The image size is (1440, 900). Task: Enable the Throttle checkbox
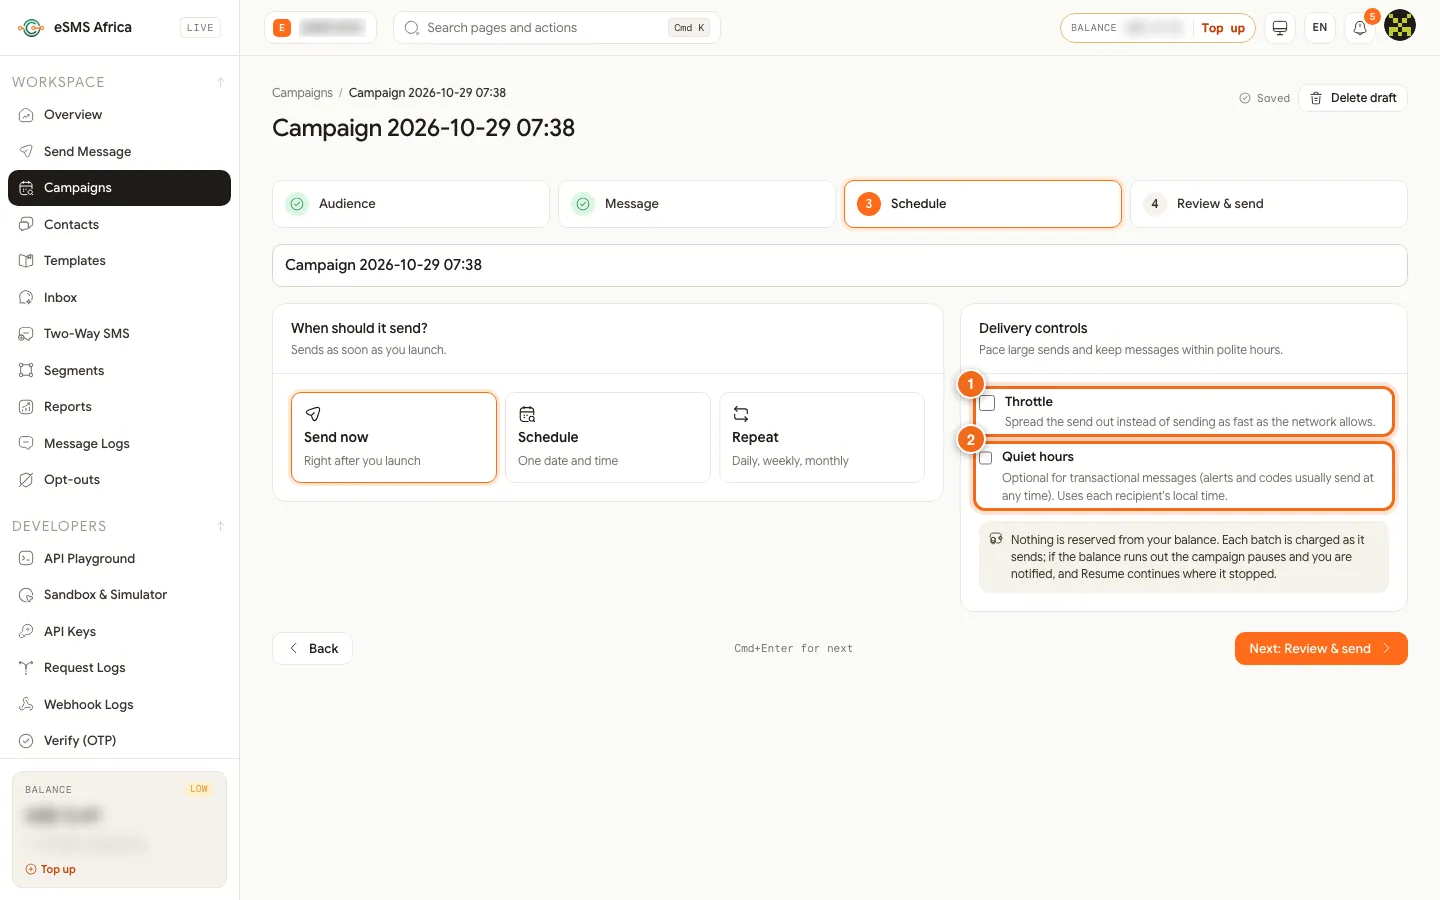(x=987, y=403)
